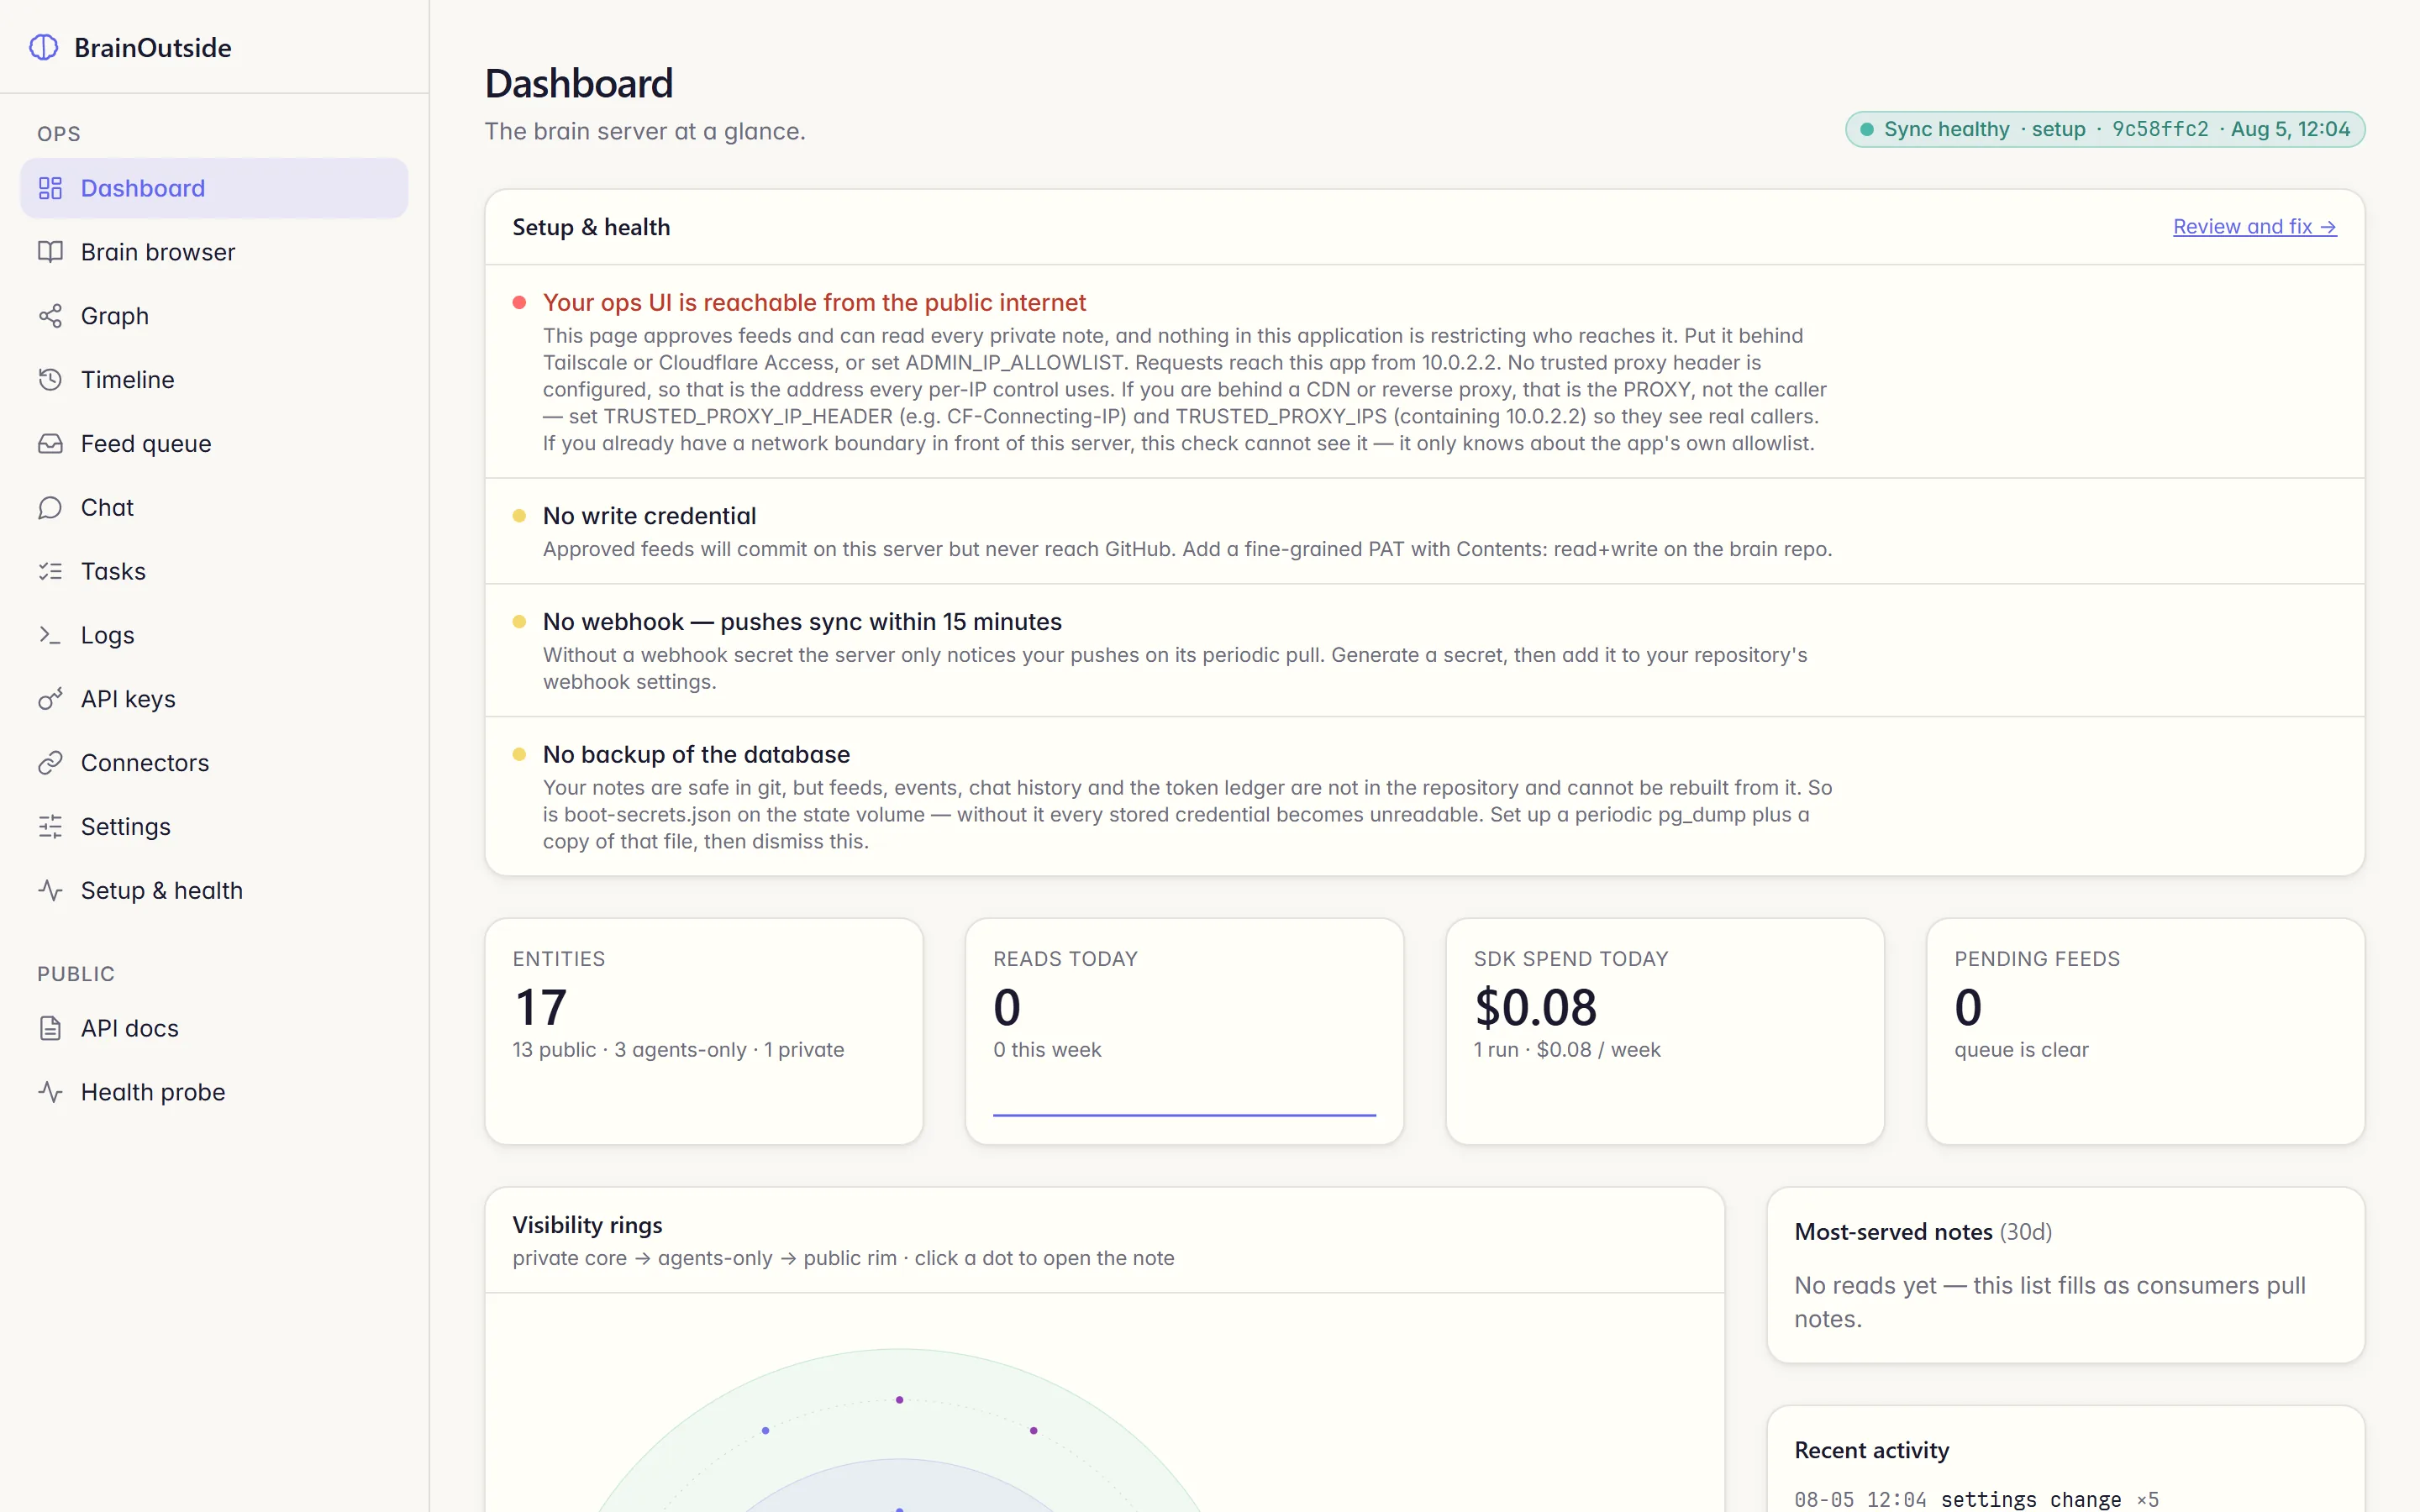The height and width of the screenshot is (1512, 2420).
Task: Go to the Graph page
Action: (214, 316)
